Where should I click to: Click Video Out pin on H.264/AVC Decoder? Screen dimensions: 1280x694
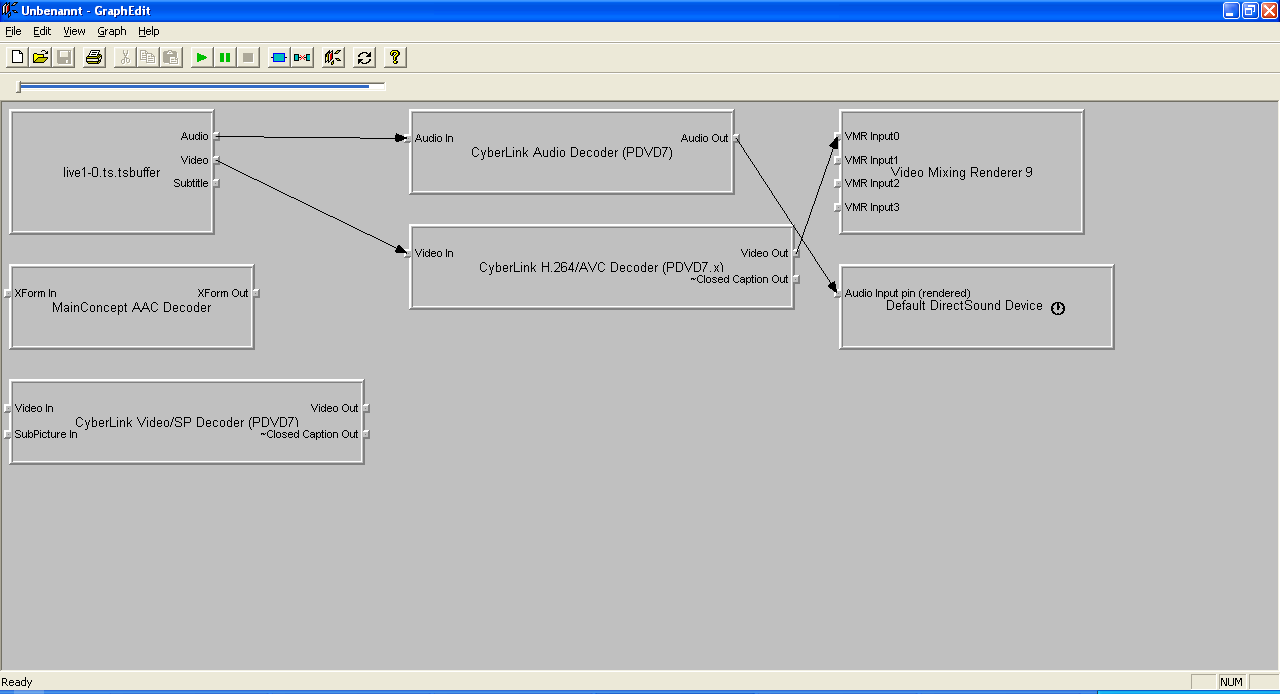(795, 253)
